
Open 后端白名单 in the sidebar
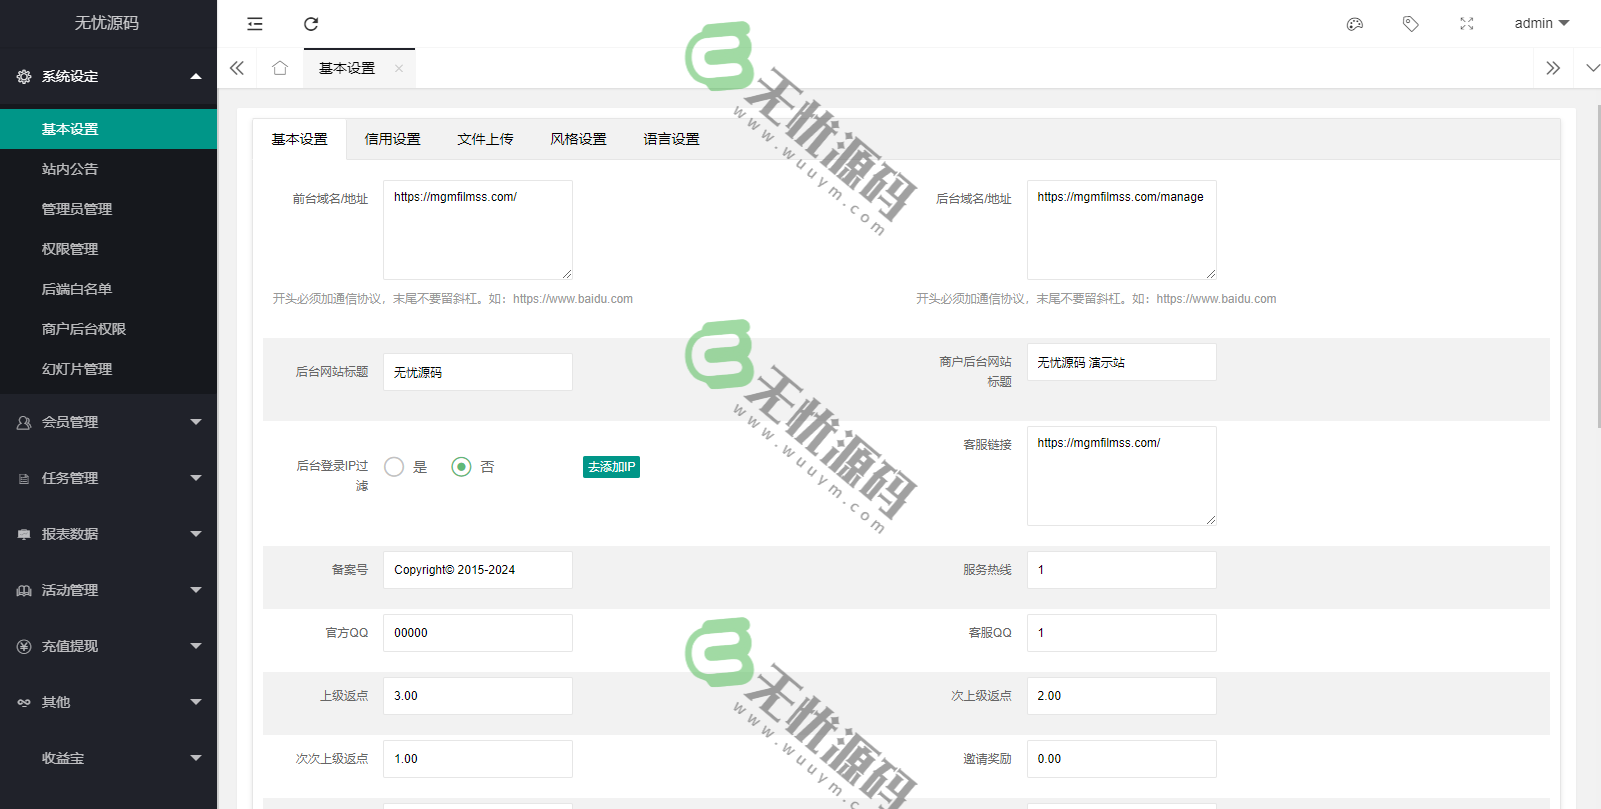point(108,289)
